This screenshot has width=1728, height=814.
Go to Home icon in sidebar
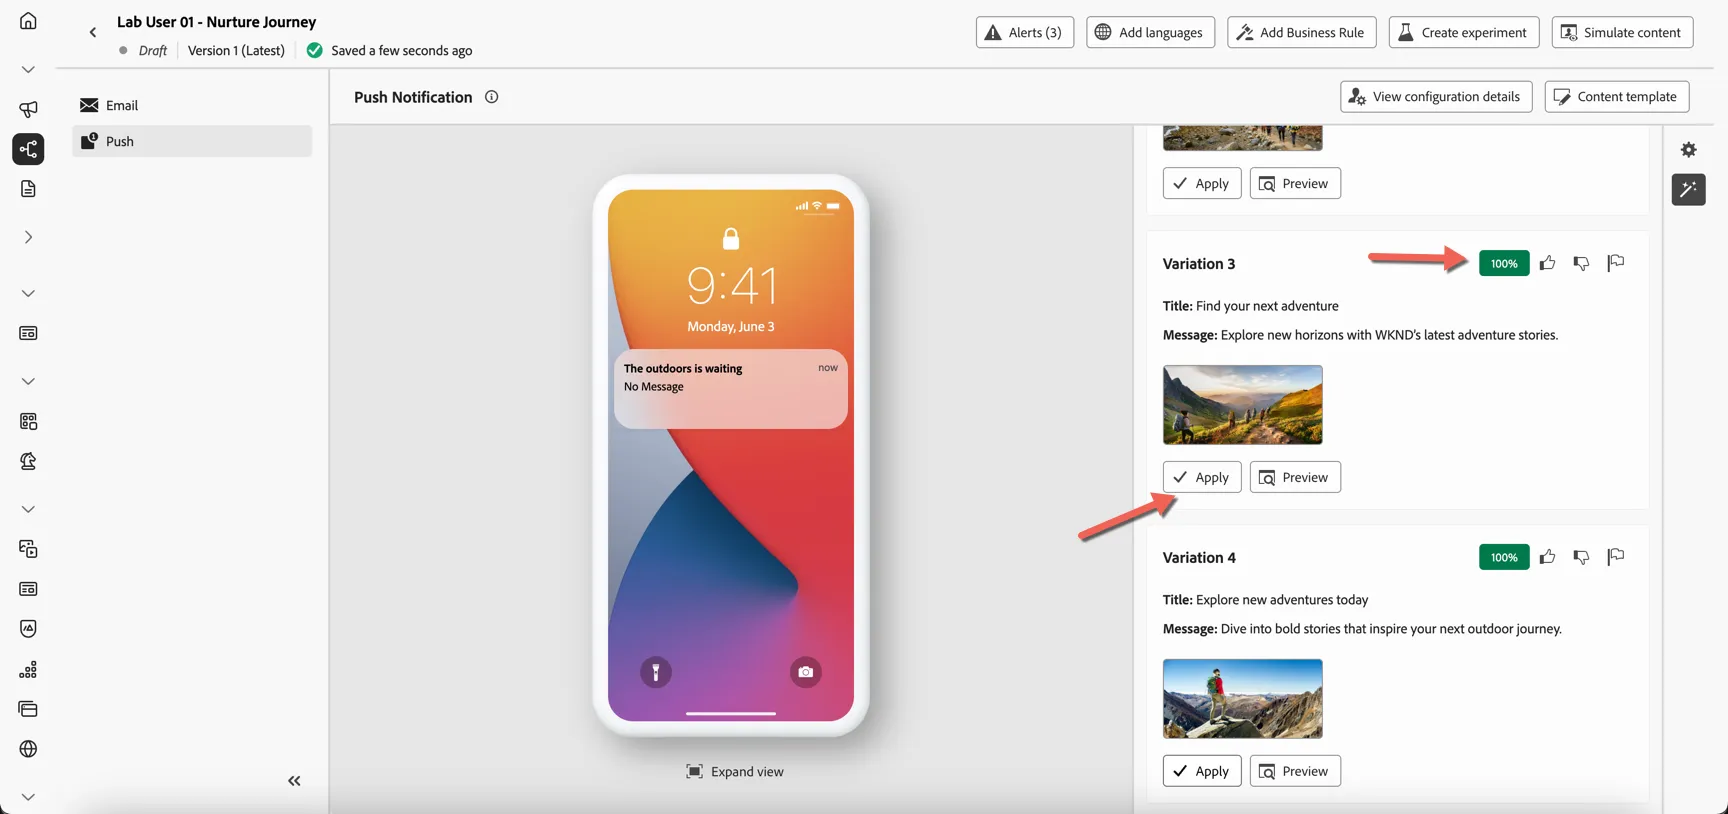(28, 21)
